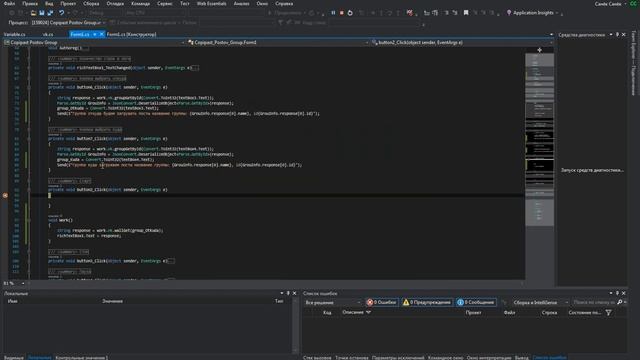Sort by the Проект column header
Viewport: 640px width, 360px height.
[x=473, y=313]
